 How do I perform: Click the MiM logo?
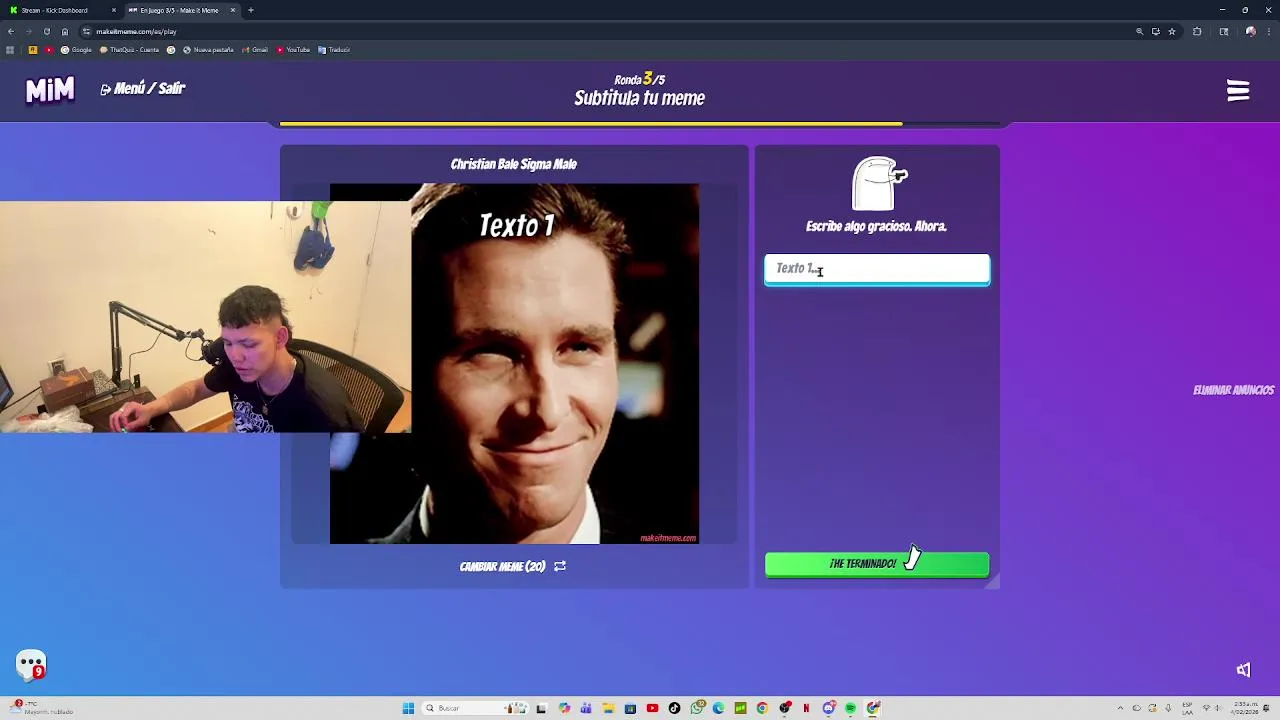tap(50, 90)
